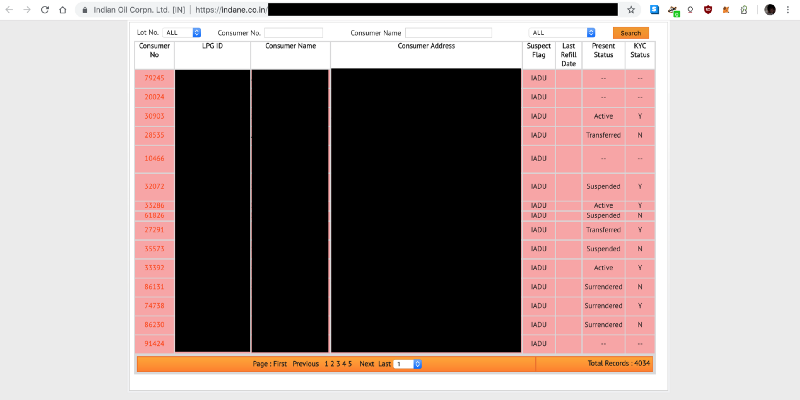The image size is (800, 400).
Task: Go to the Next page
Action: pos(366,364)
